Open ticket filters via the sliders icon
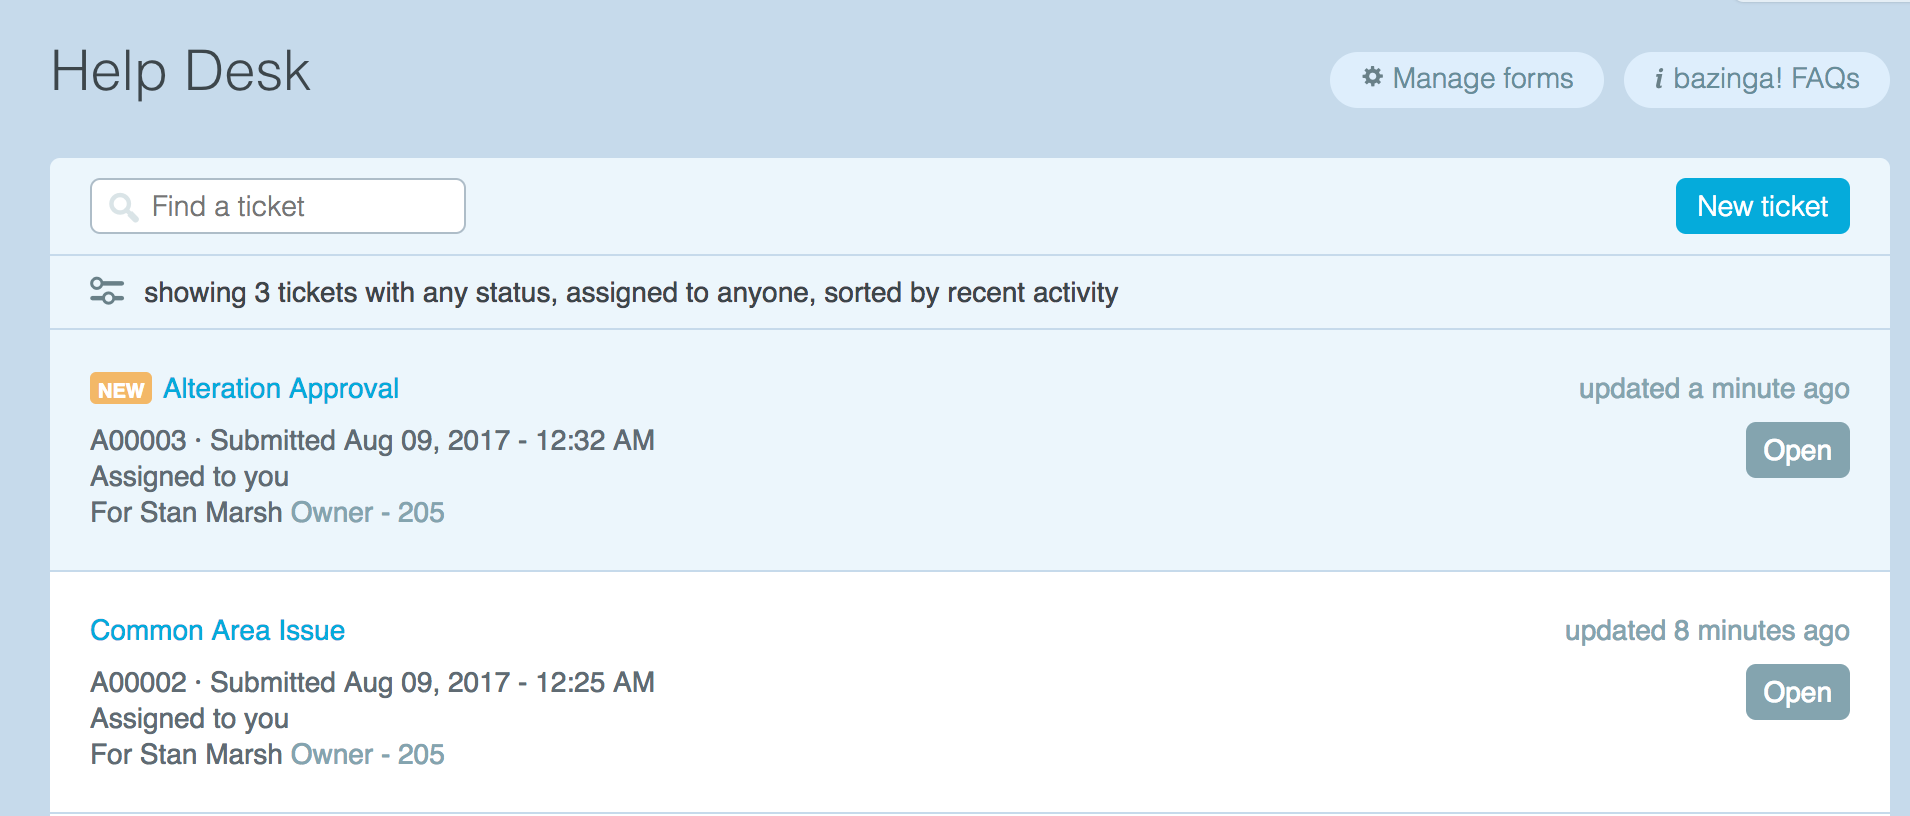1910x816 pixels. point(107,291)
